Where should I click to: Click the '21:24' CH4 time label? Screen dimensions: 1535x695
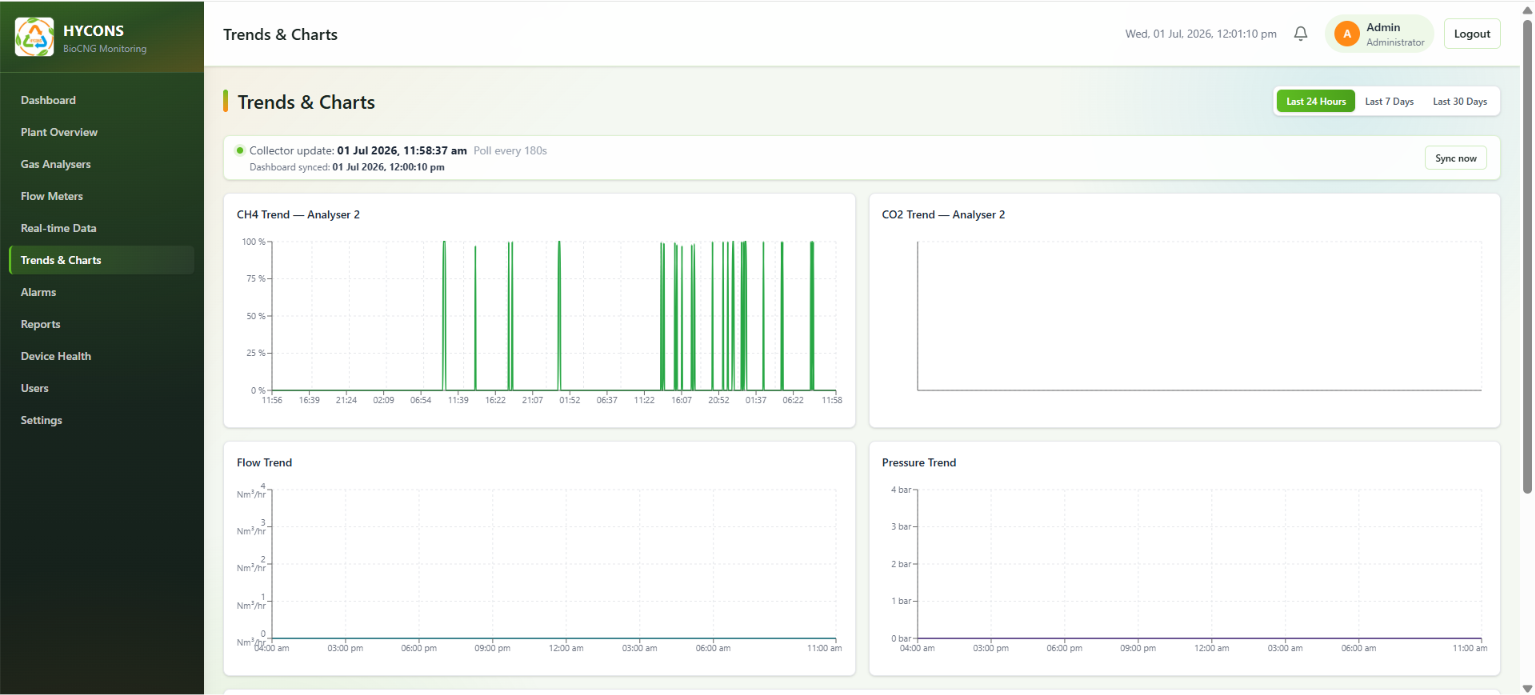pyautogui.click(x=346, y=400)
